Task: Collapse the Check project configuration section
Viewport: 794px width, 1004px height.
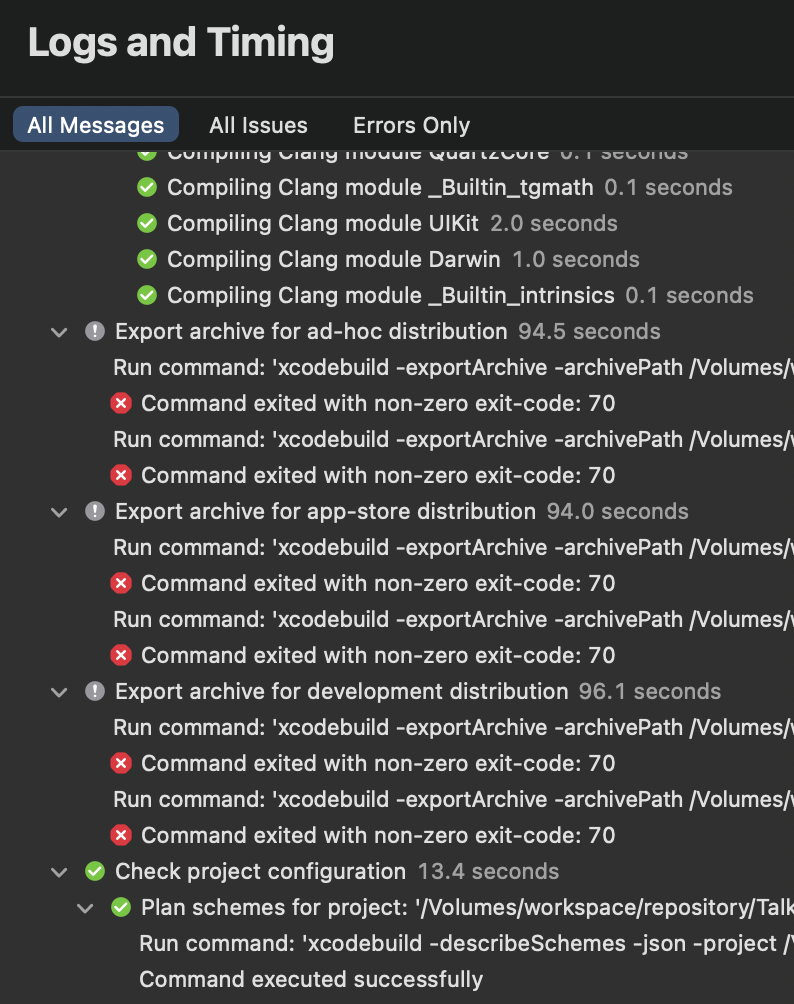Action: (x=60, y=872)
